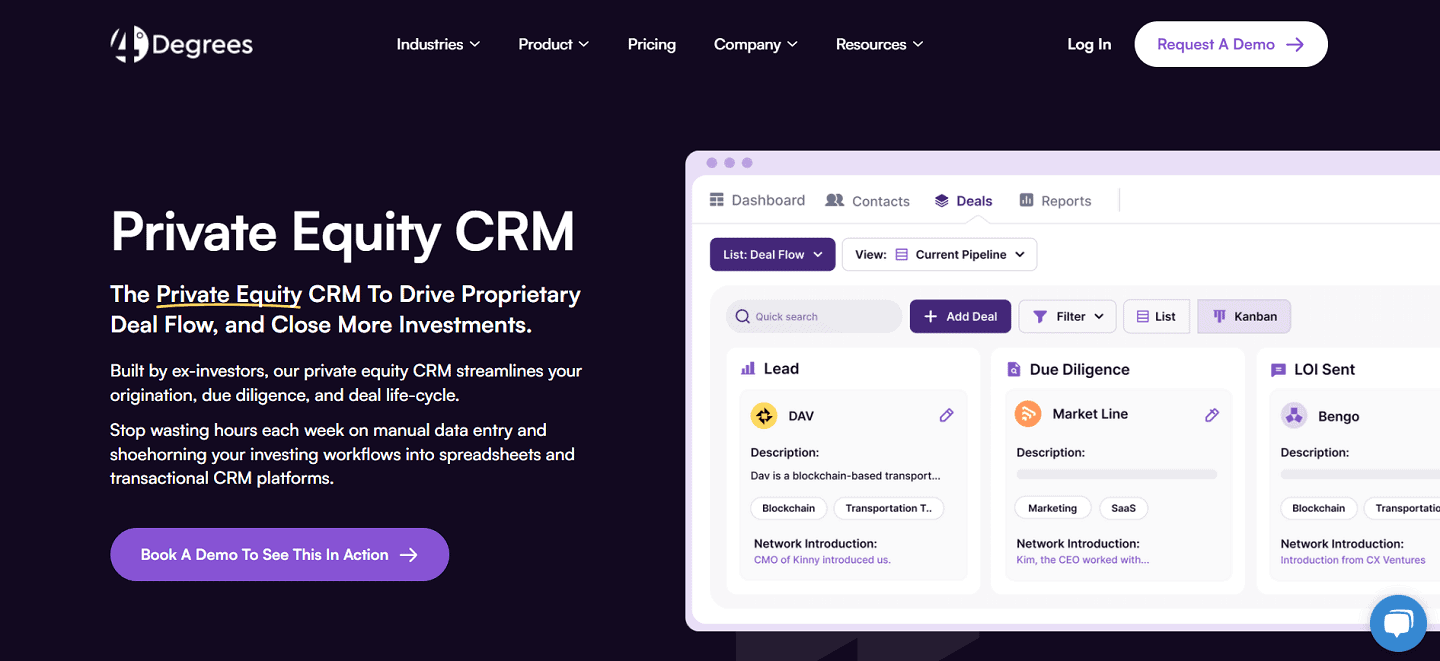1440x661 pixels.
Task: Switch to List view
Action: (1156, 316)
